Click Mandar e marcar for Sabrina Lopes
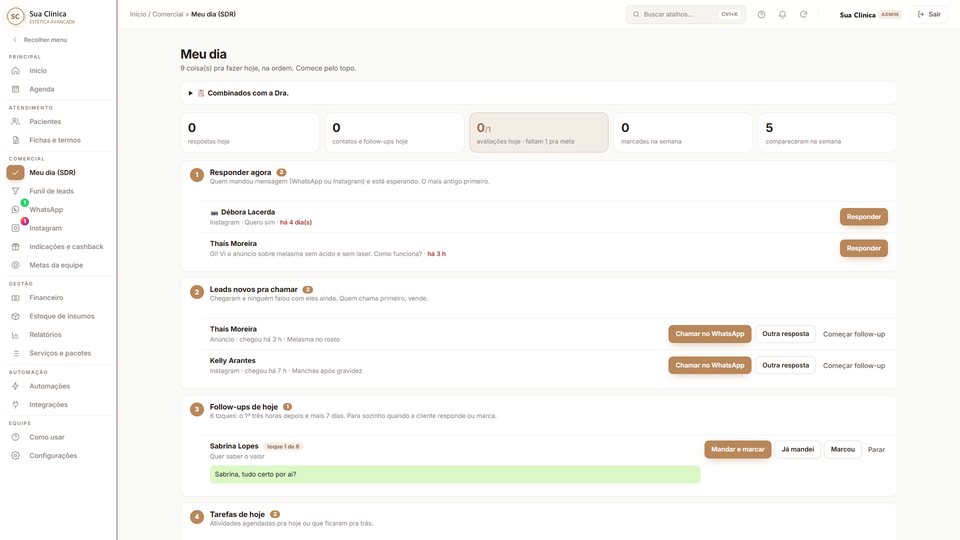Screen dimensions: 960x540 pos(738,449)
